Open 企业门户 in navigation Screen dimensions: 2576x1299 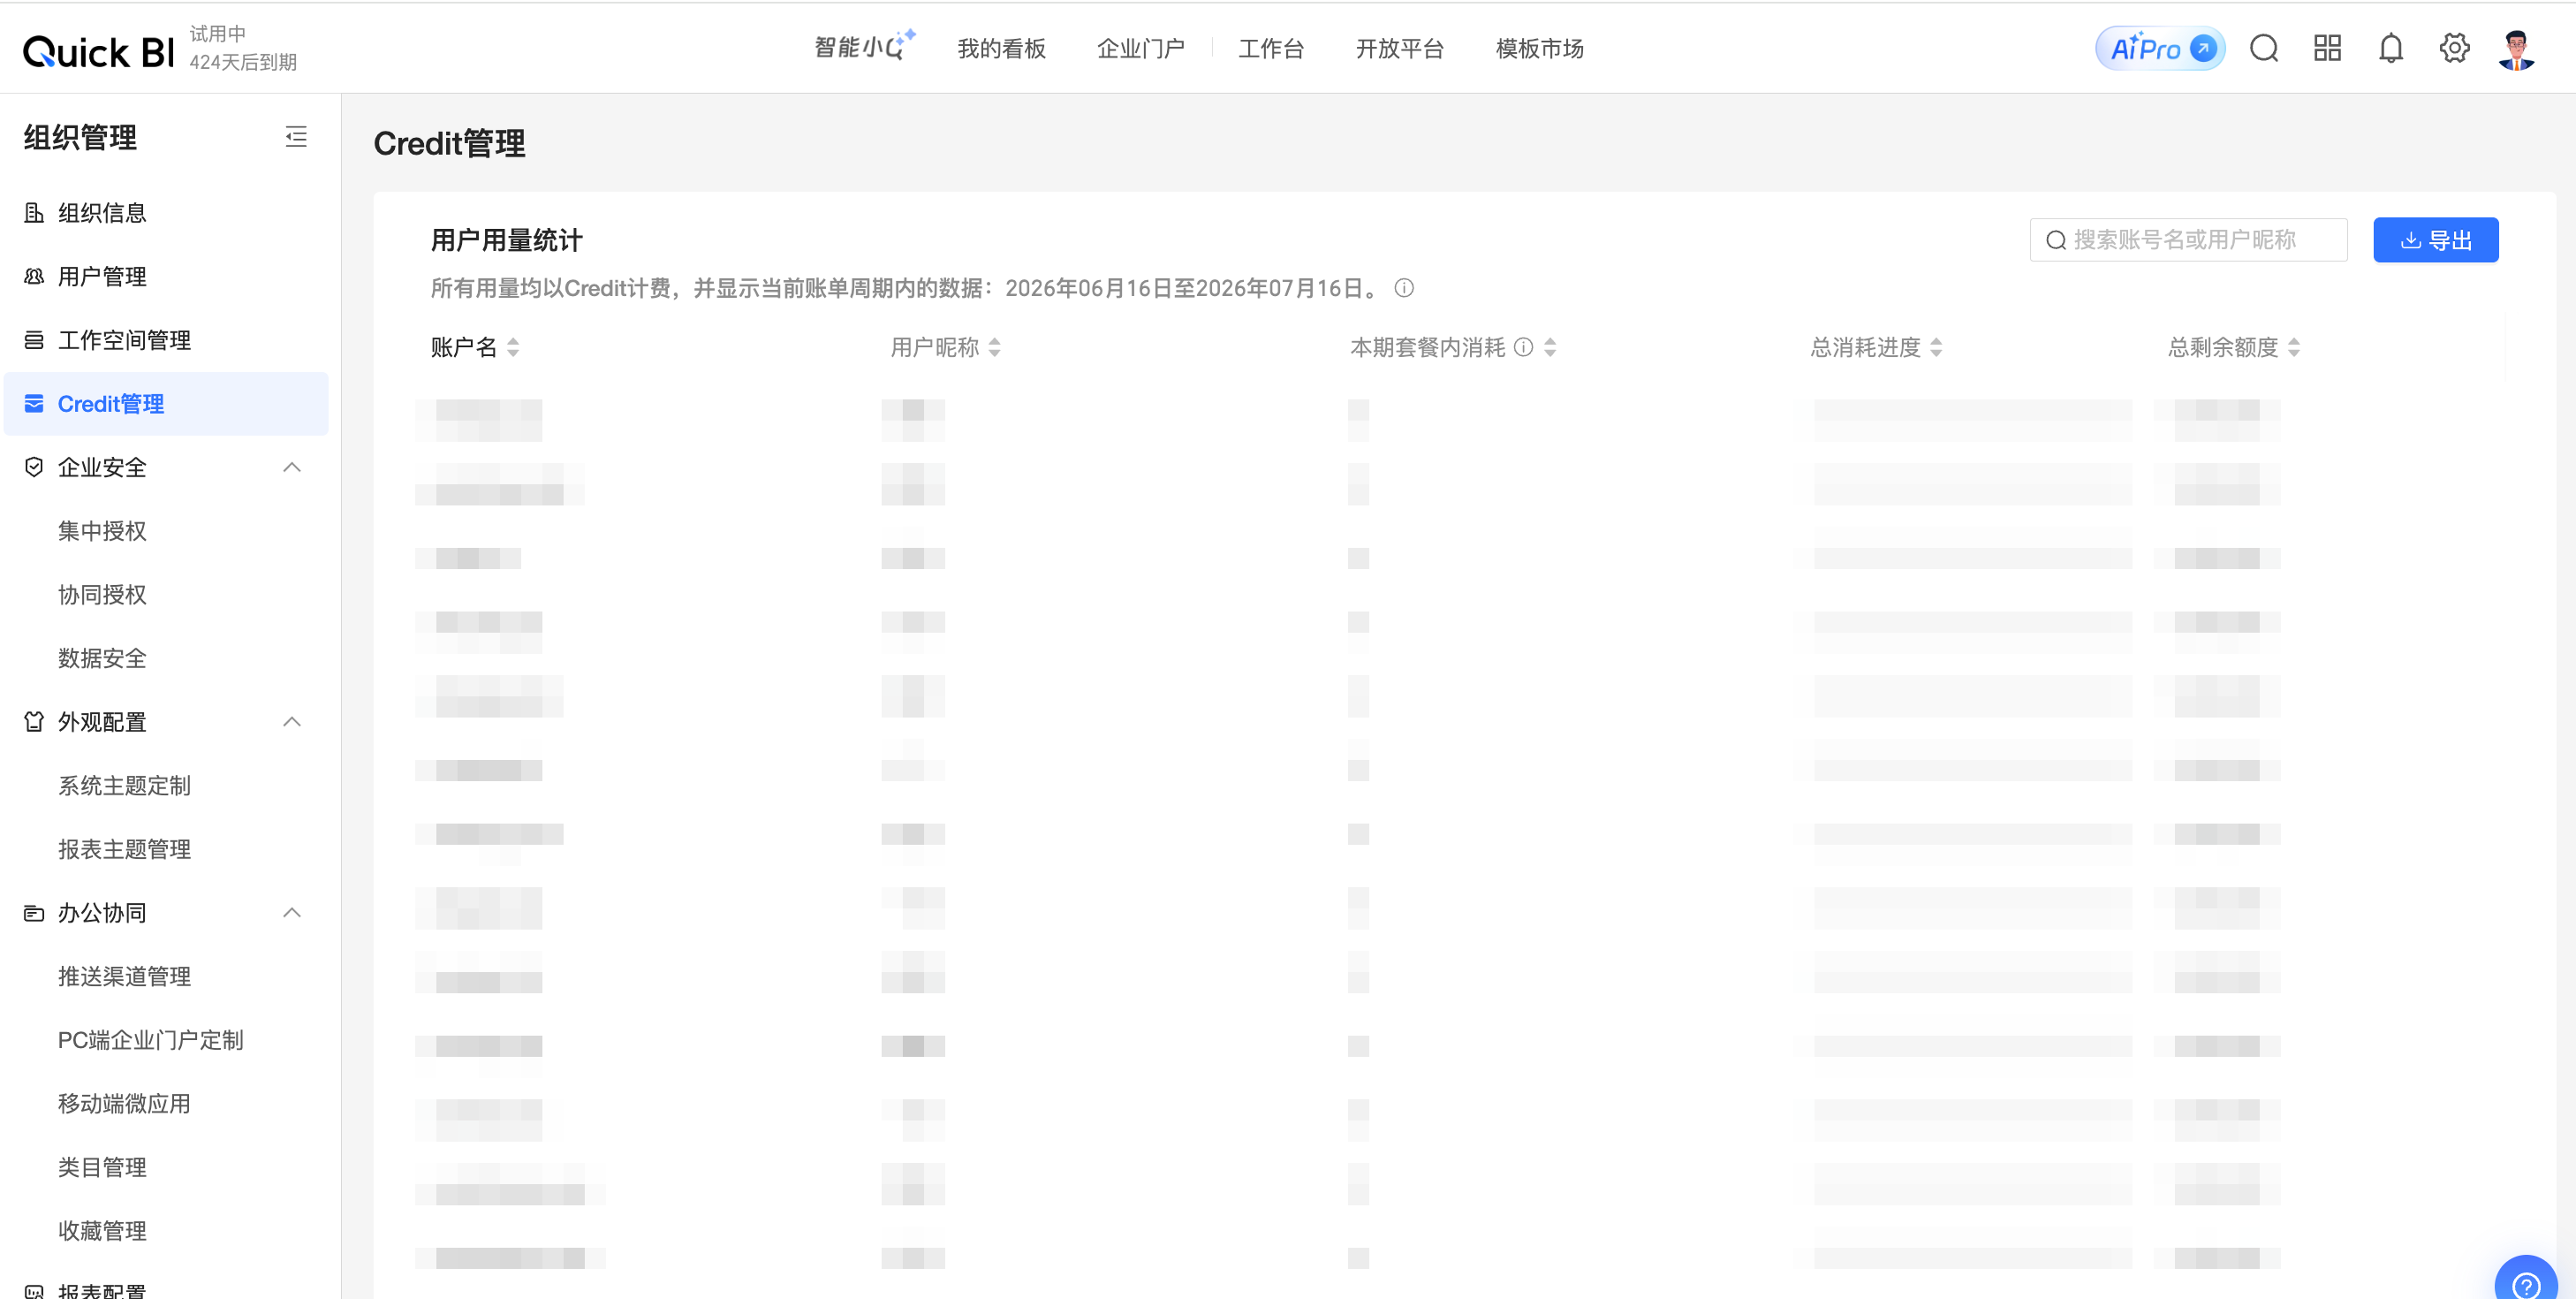pyautogui.click(x=1141, y=48)
